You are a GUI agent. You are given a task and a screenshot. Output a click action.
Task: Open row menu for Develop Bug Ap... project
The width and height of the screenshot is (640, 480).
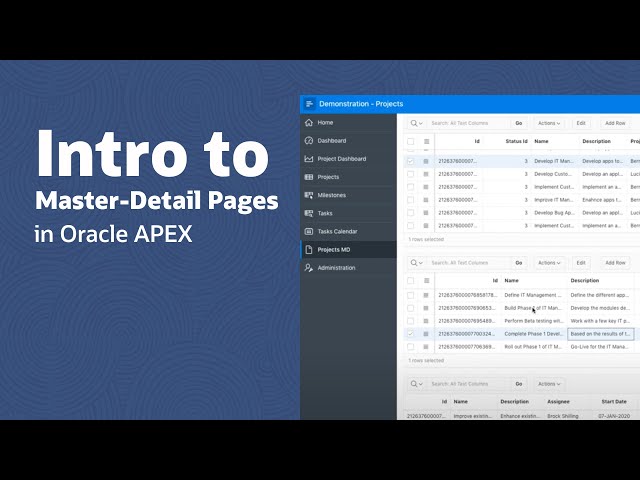point(426,213)
